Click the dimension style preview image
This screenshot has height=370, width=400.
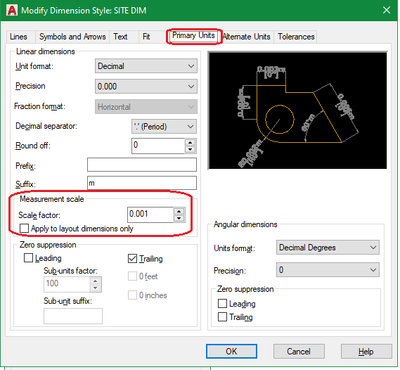(x=297, y=110)
